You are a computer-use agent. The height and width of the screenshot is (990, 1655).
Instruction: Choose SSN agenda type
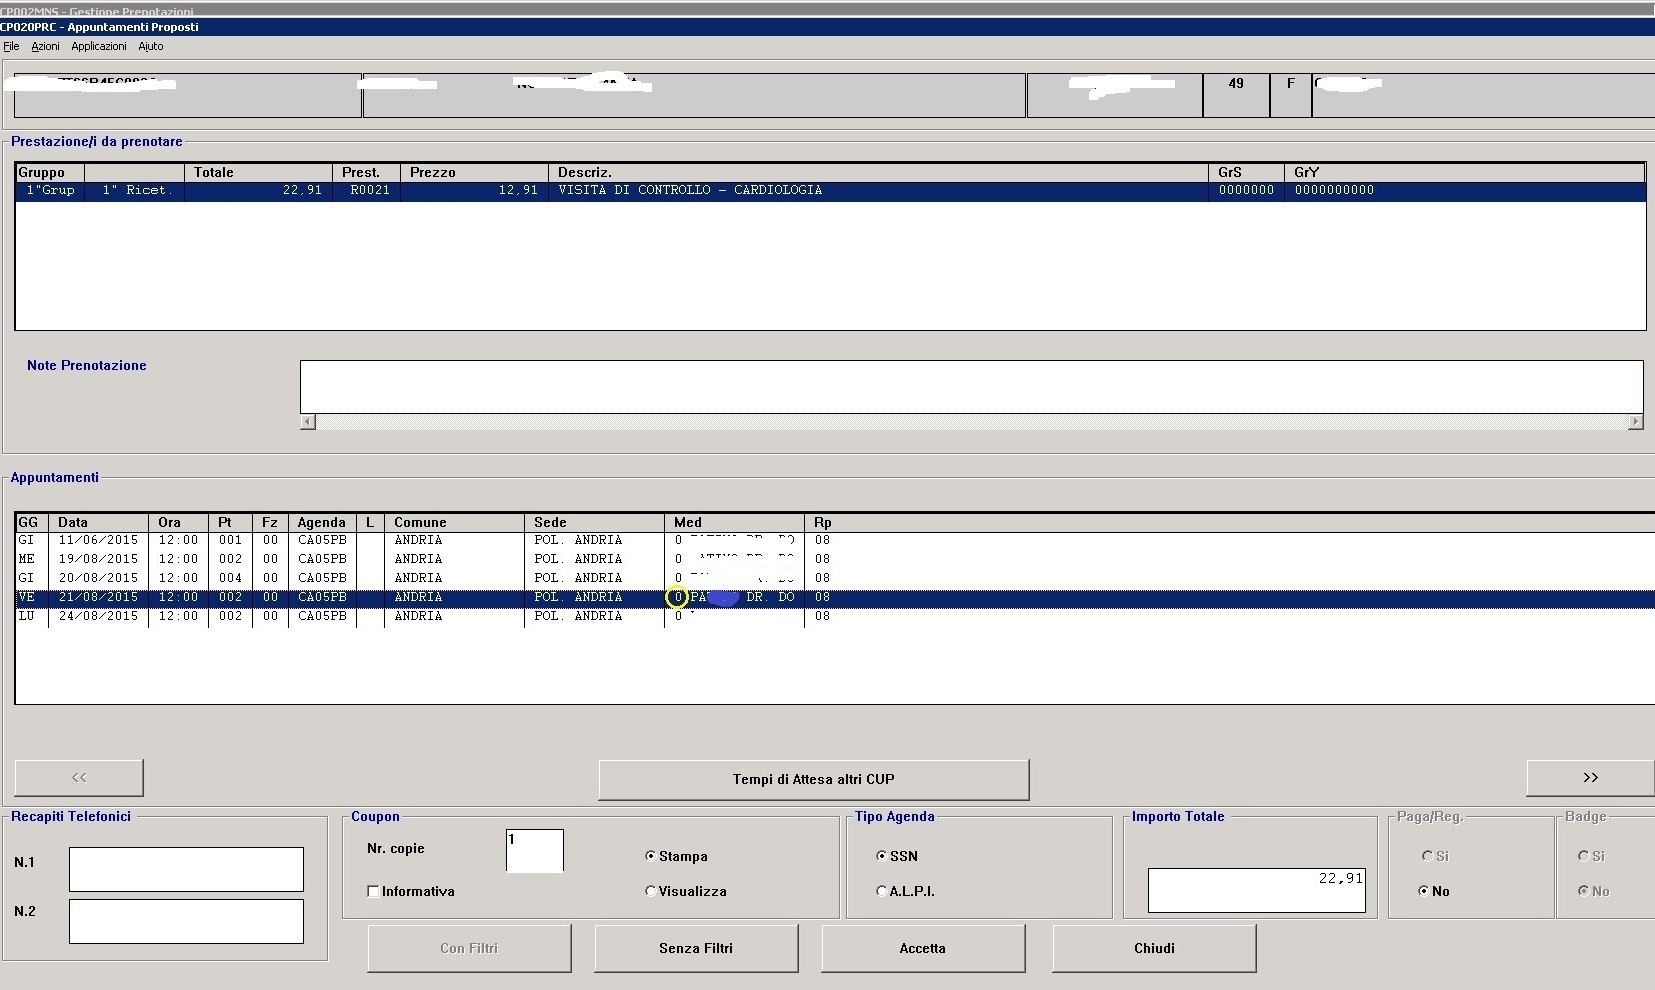coord(881,856)
